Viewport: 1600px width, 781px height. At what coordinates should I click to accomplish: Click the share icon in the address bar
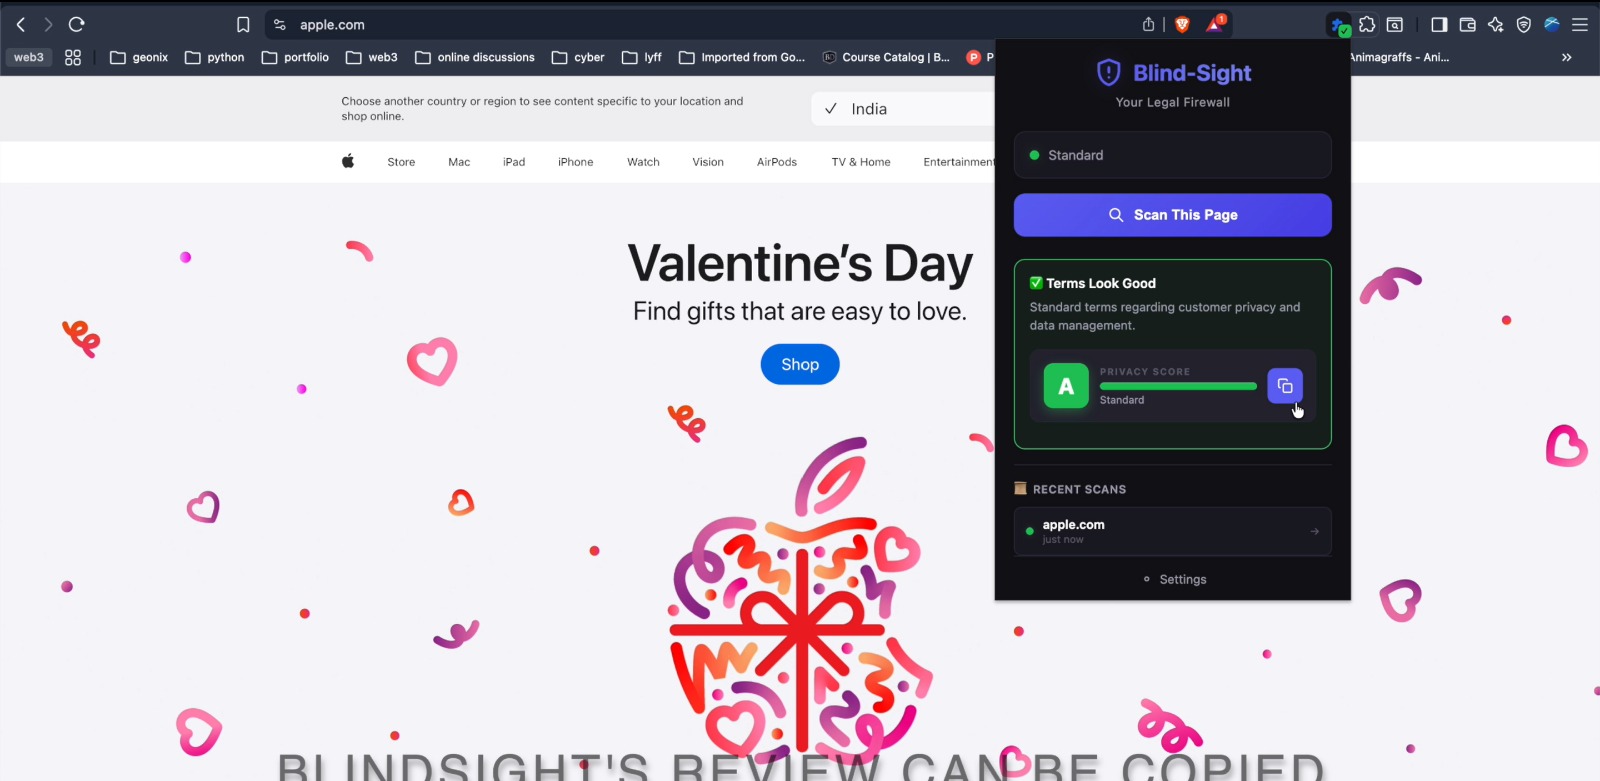tap(1149, 24)
